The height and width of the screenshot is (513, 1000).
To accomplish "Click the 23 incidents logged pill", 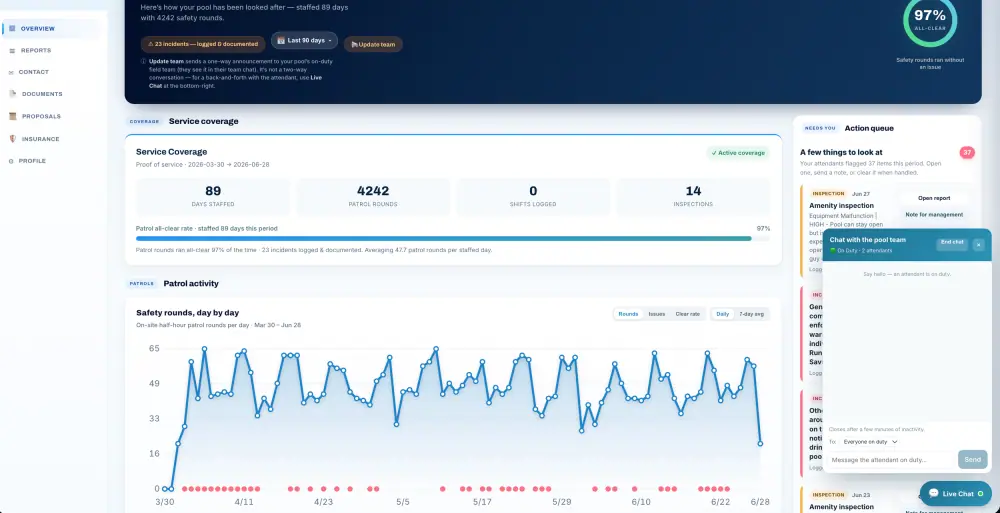I will coord(203,44).
